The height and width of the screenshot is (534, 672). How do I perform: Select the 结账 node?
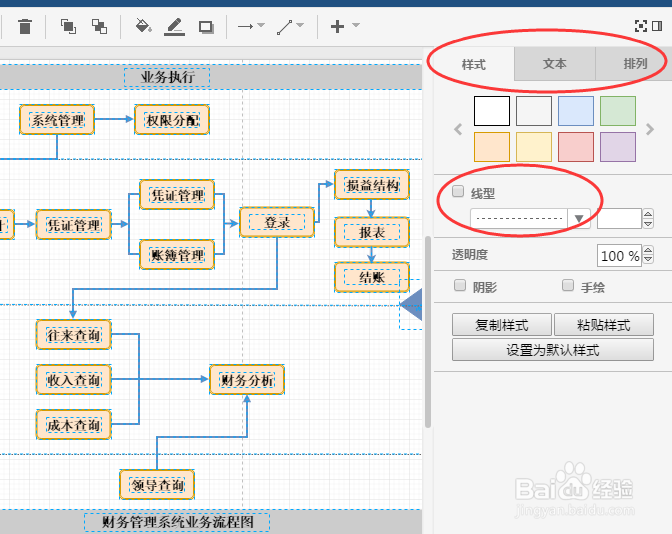[x=372, y=277]
